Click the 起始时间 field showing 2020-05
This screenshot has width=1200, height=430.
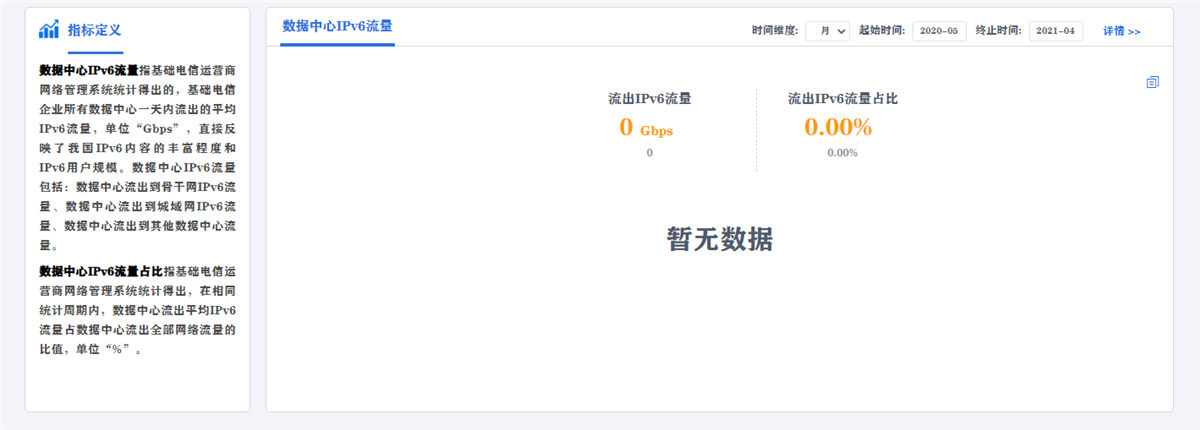[x=939, y=31]
